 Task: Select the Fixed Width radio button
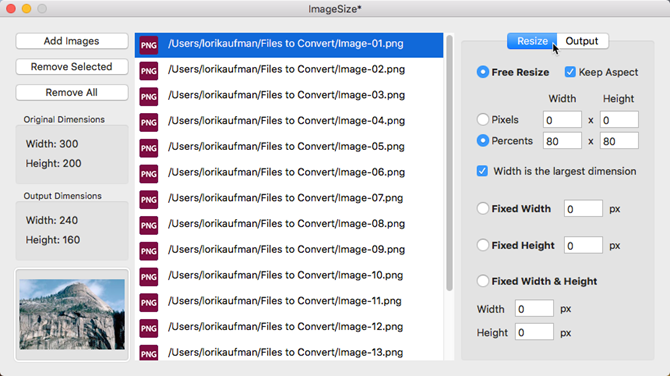point(482,209)
